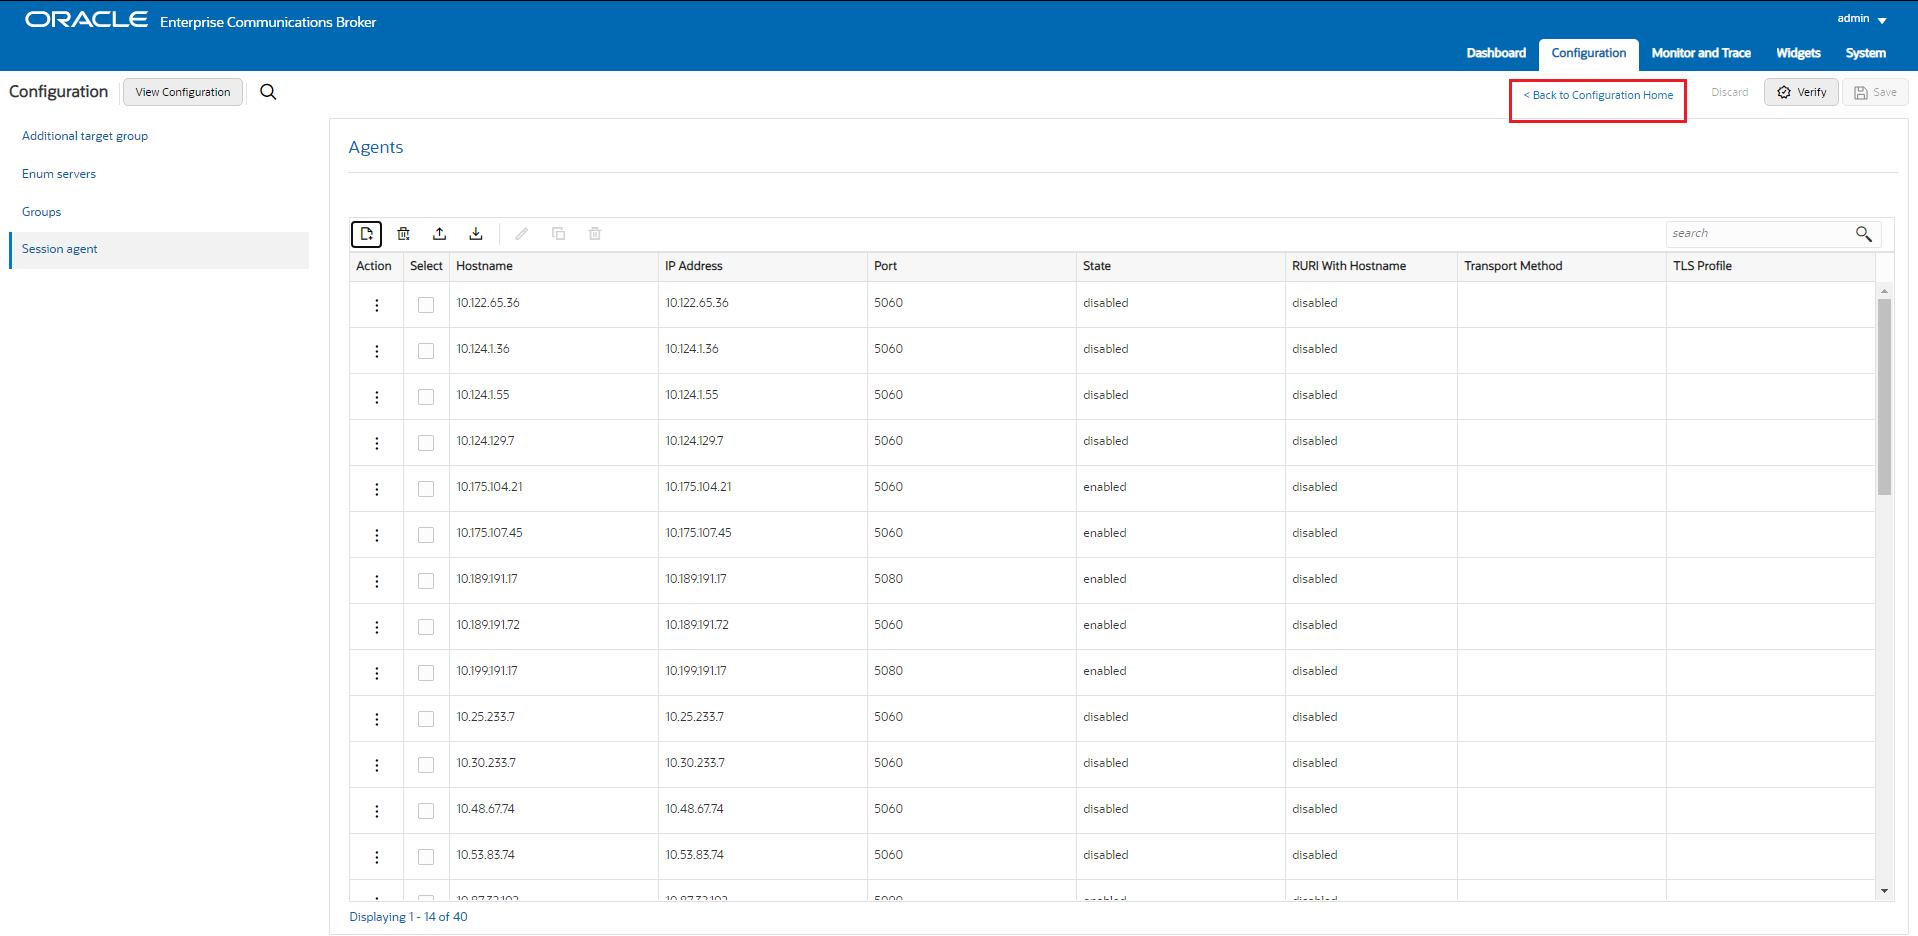The width and height of the screenshot is (1918, 936).
Task: Select checkbox for agent 10.175.104.21
Action: pyautogui.click(x=426, y=489)
